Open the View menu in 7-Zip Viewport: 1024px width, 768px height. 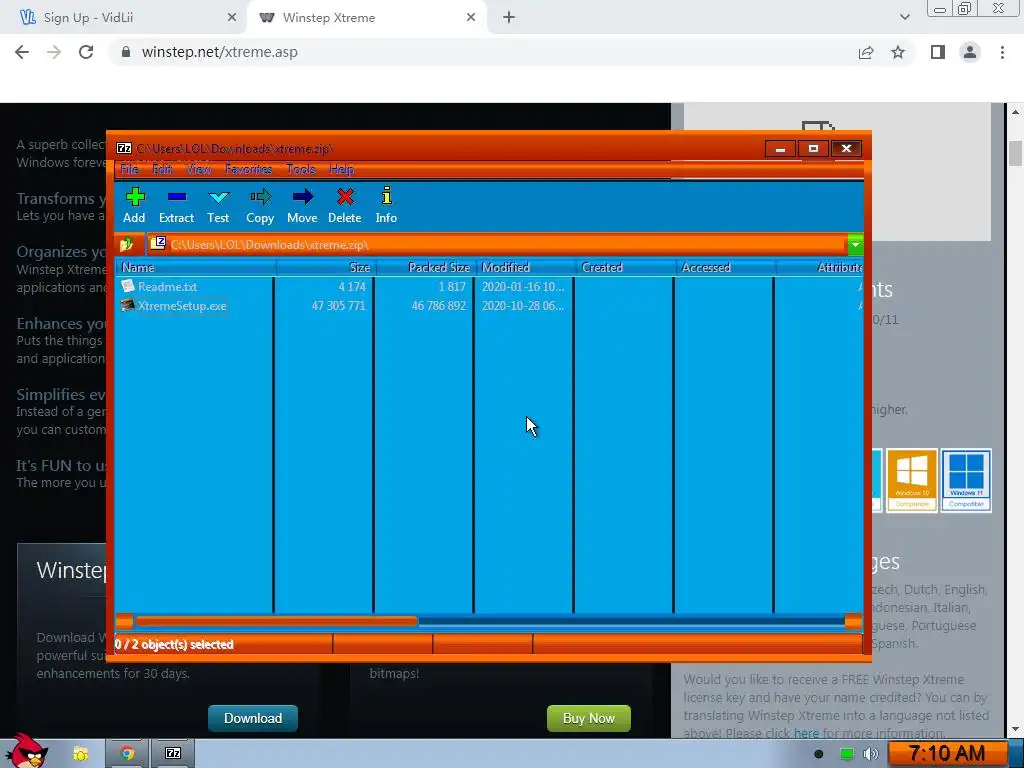199,169
